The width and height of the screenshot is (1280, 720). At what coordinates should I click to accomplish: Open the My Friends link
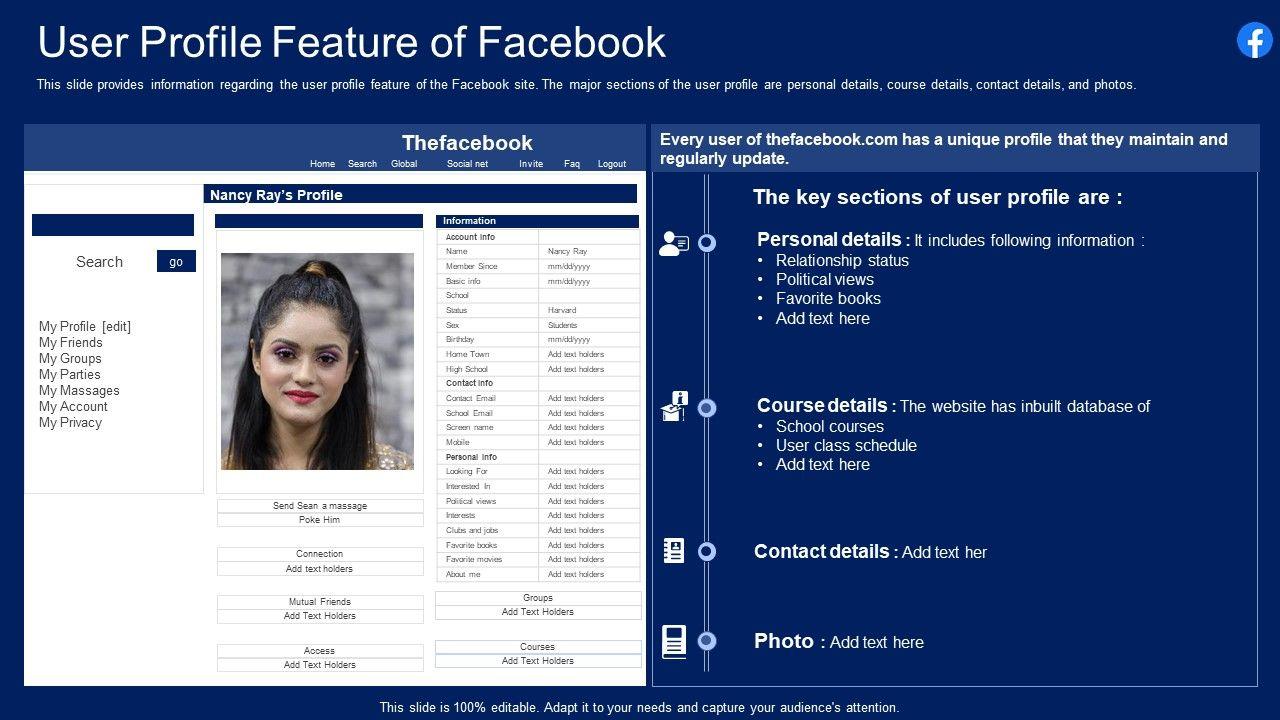71,342
